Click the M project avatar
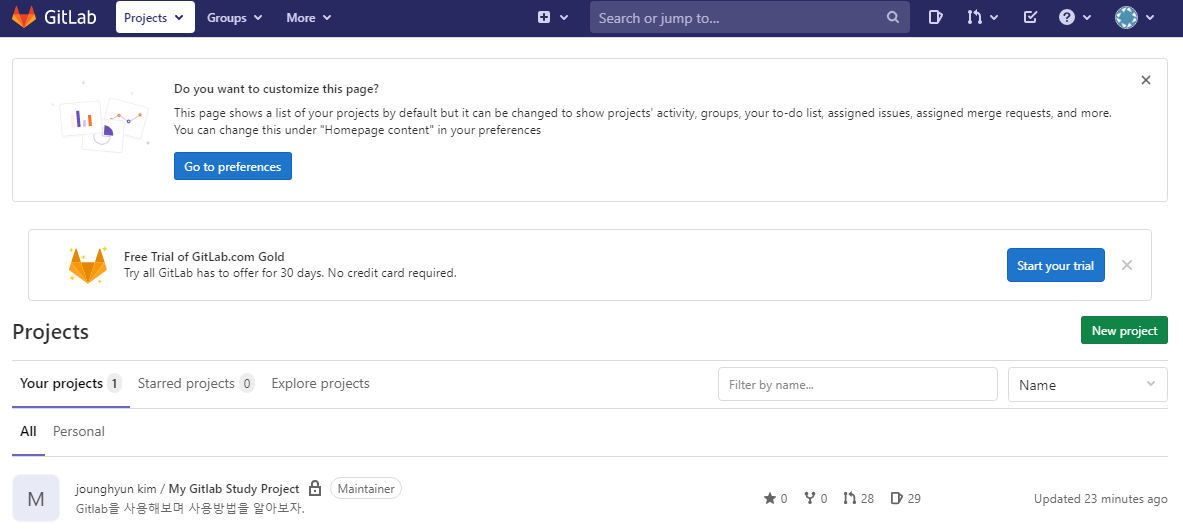Image resolution: width=1183 pixels, height=530 pixels. pos(36,498)
